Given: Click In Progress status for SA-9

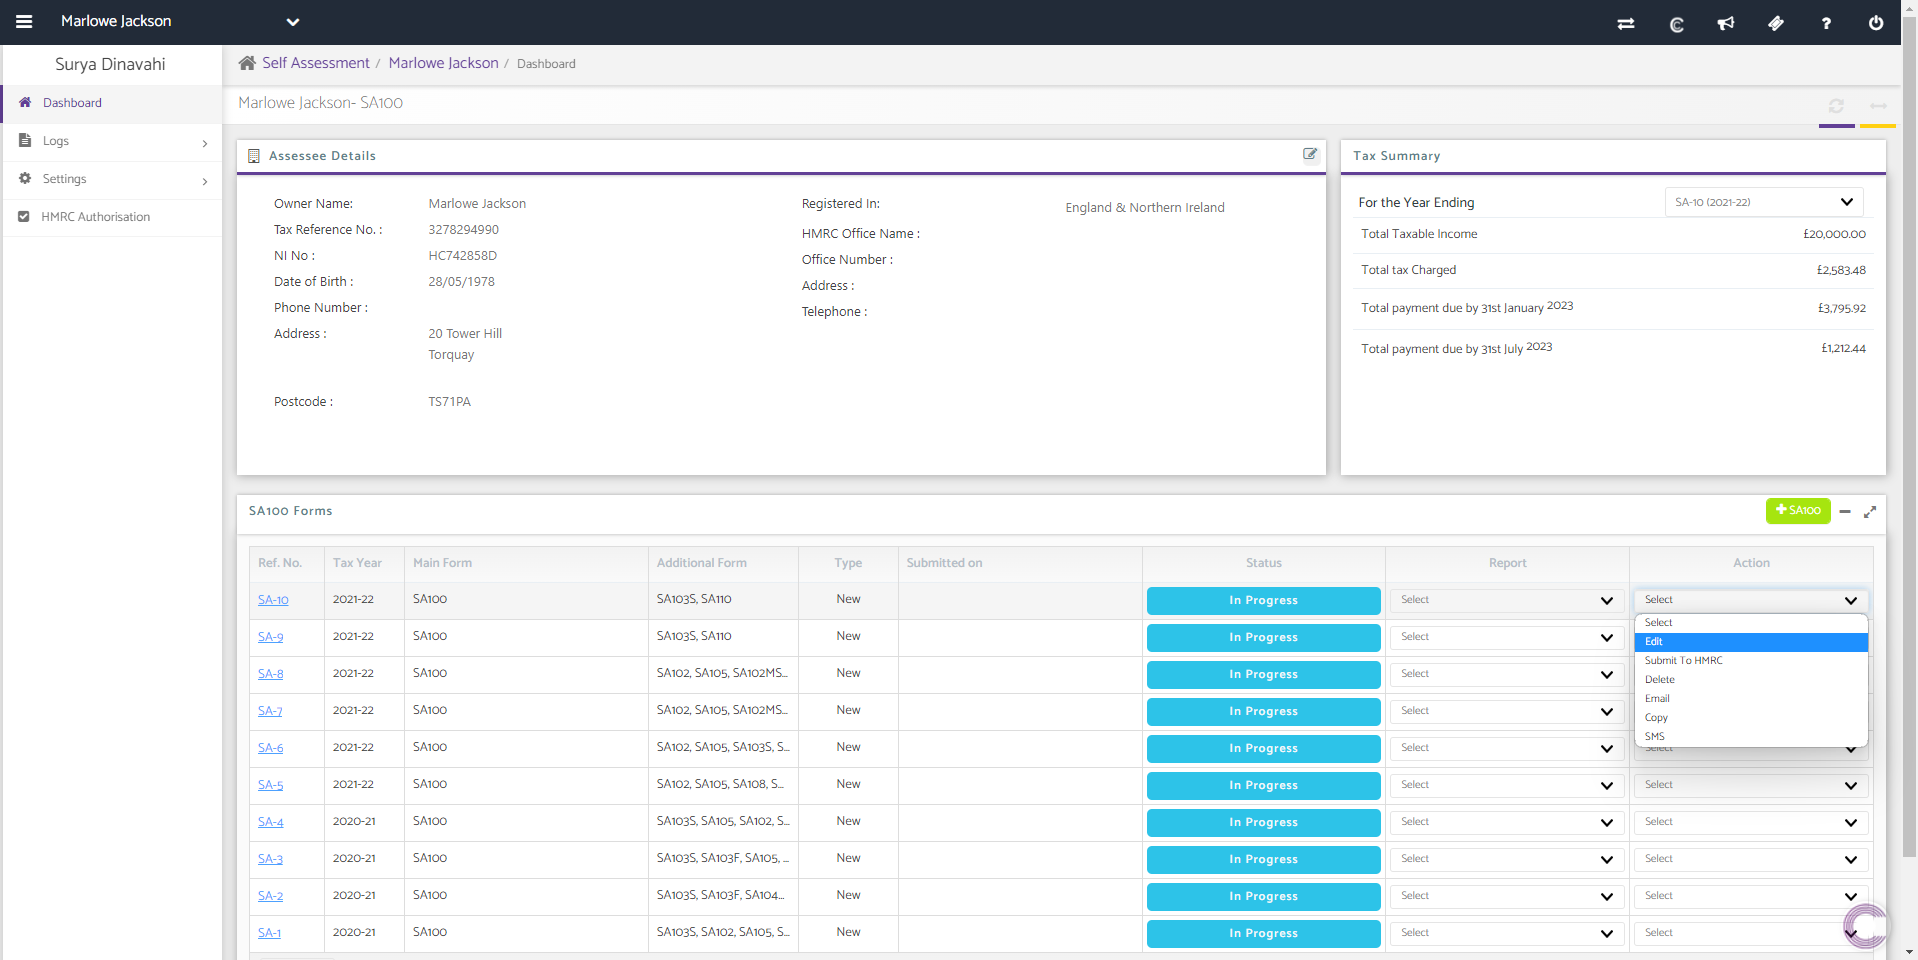Looking at the screenshot, I should (1263, 637).
